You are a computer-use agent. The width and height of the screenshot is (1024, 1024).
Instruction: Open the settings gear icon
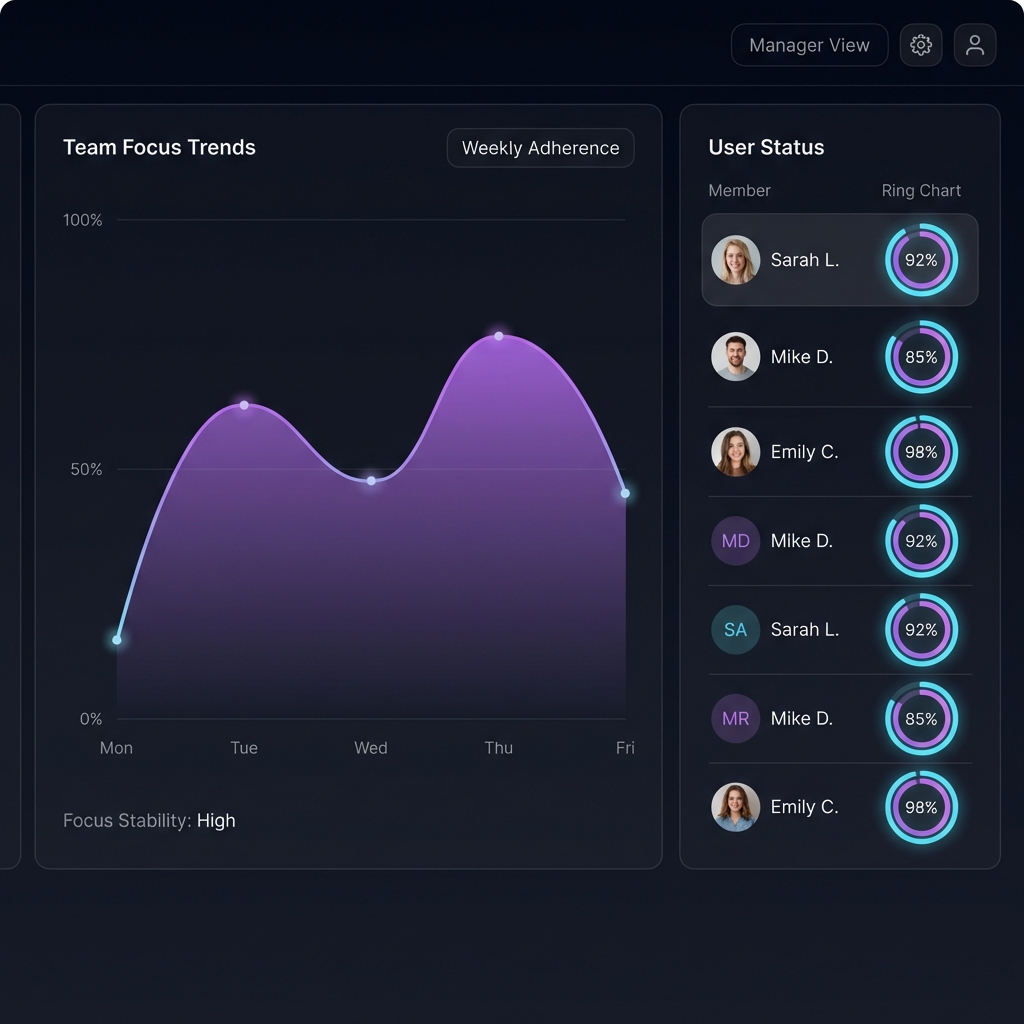(920, 44)
